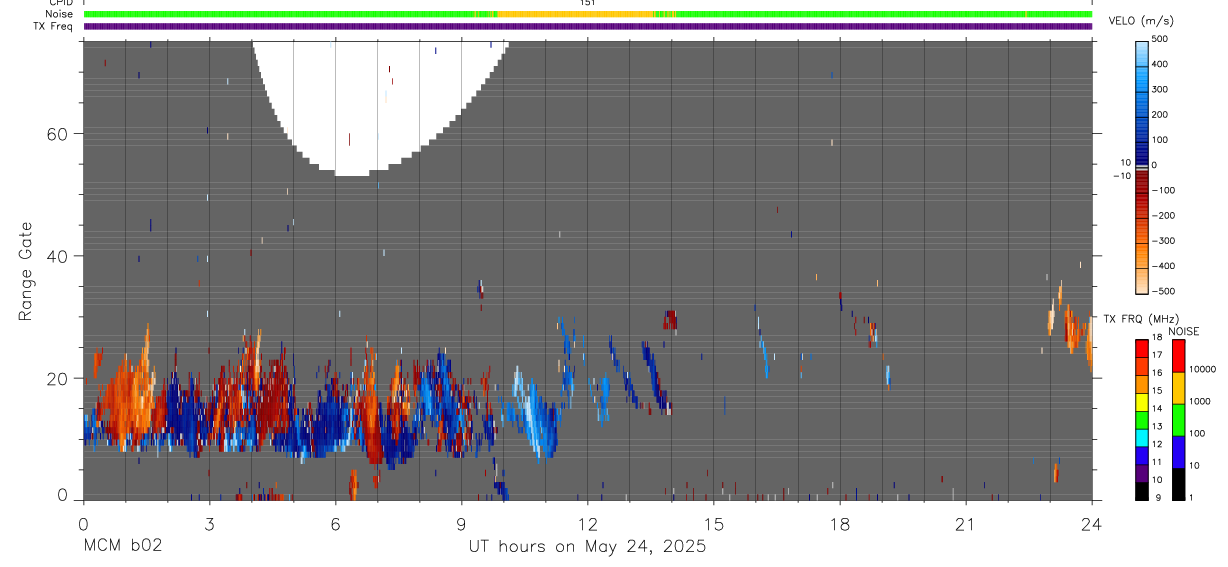Select the orange segment of the Noise bar

click(x=576, y=14)
